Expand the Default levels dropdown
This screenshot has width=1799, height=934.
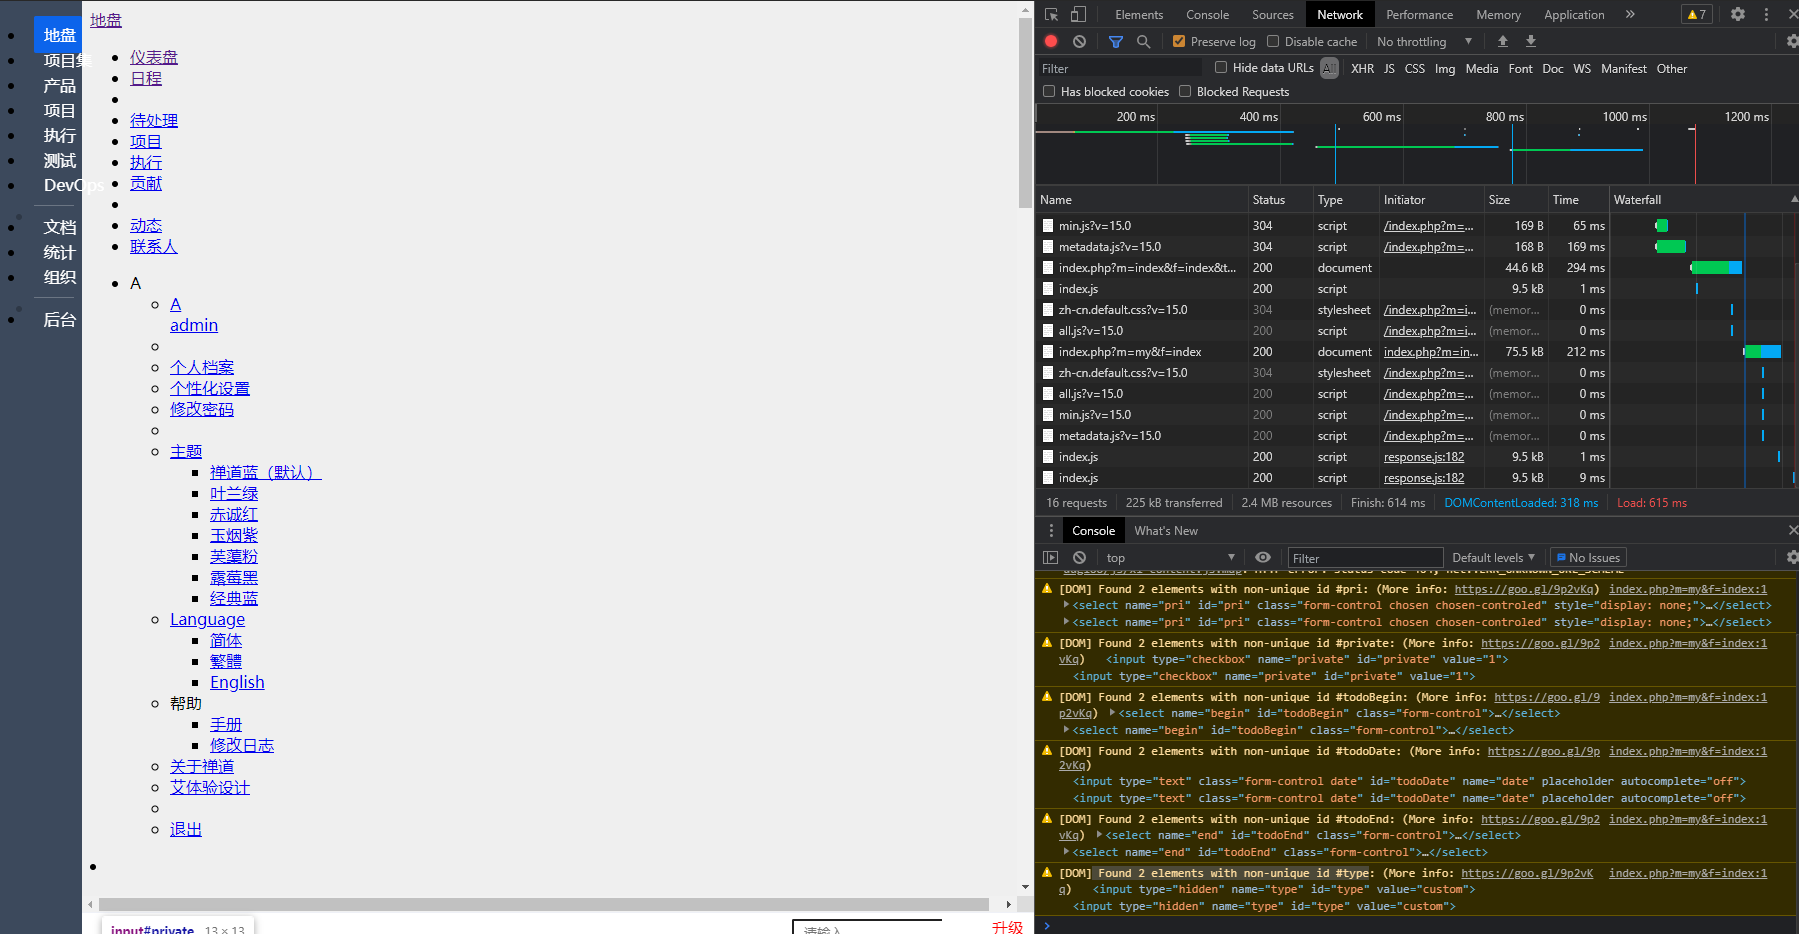[1492, 558]
